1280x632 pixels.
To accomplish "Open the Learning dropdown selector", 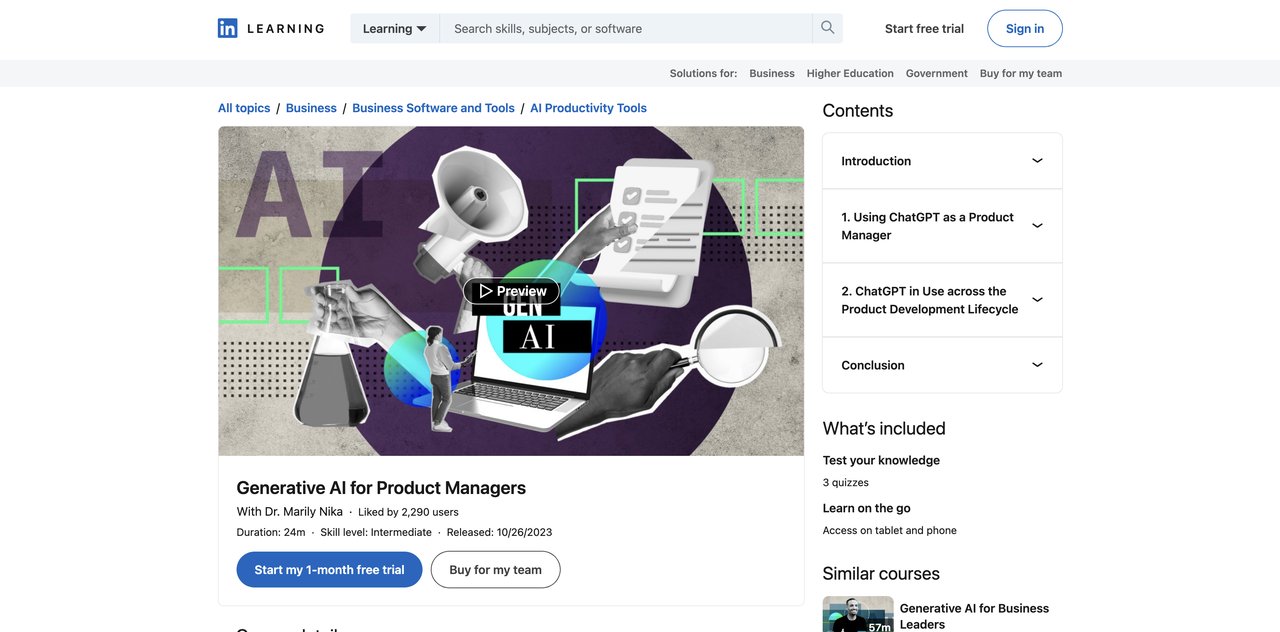I will [x=395, y=28].
